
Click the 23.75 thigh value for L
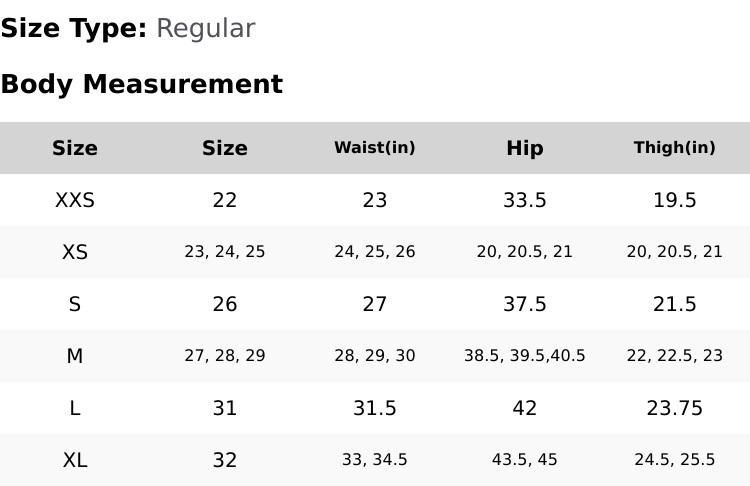[675, 408]
